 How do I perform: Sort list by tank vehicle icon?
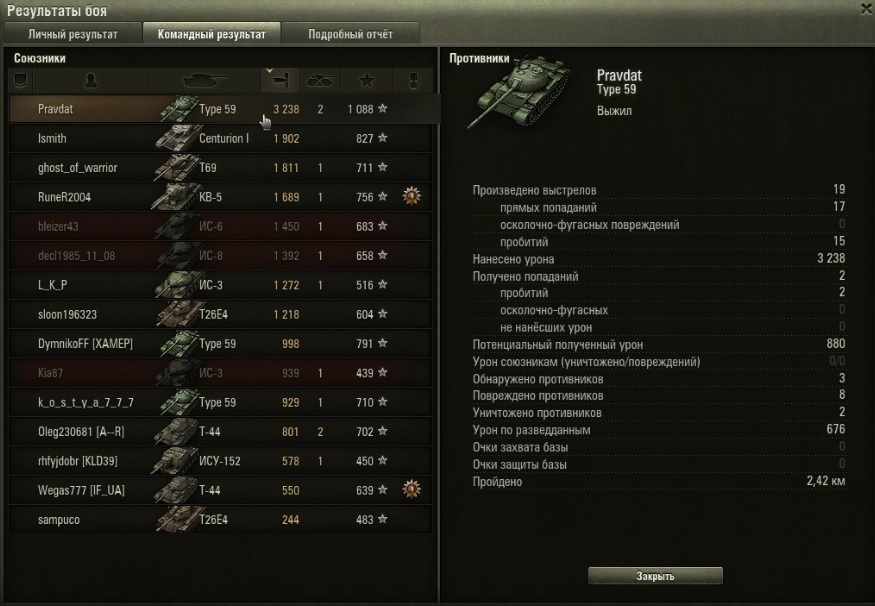(x=205, y=81)
